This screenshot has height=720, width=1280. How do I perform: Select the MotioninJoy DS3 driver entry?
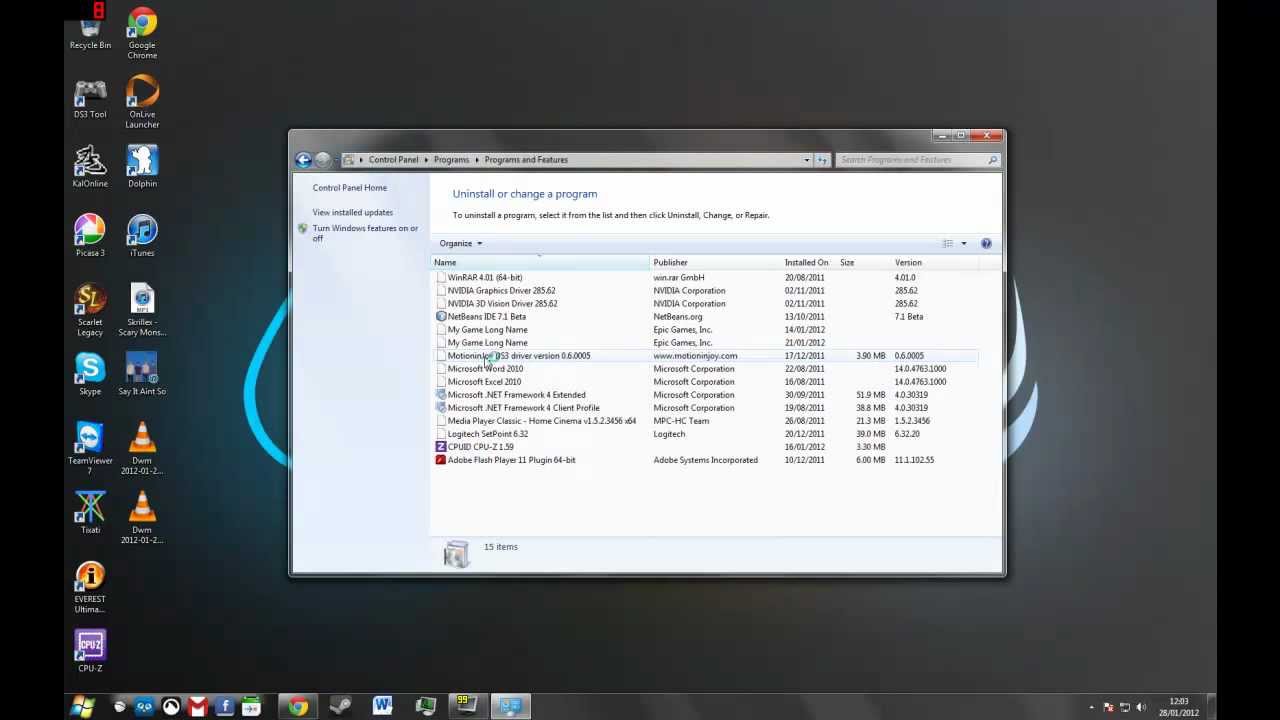[706, 355]
